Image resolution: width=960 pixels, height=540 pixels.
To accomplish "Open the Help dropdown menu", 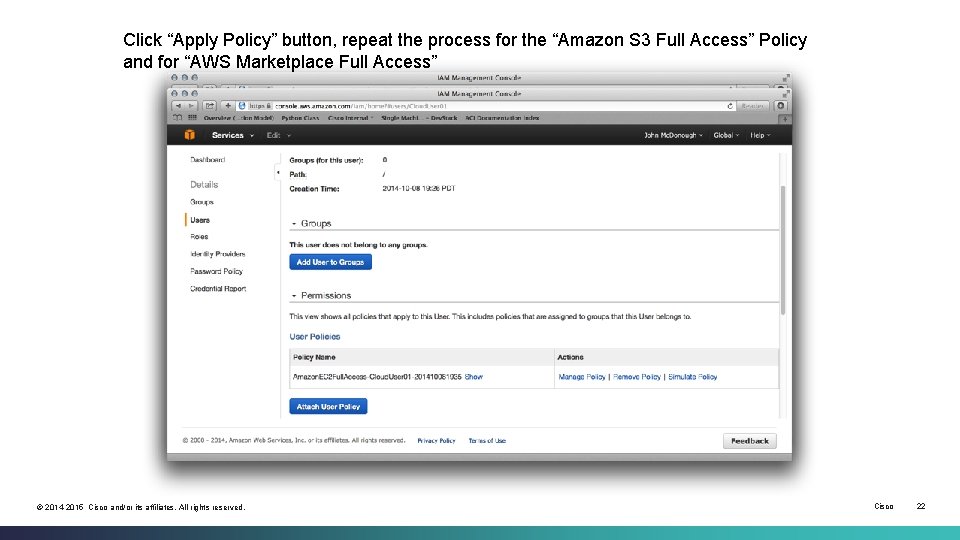I will pyautogui.click(x=760, y=135).
